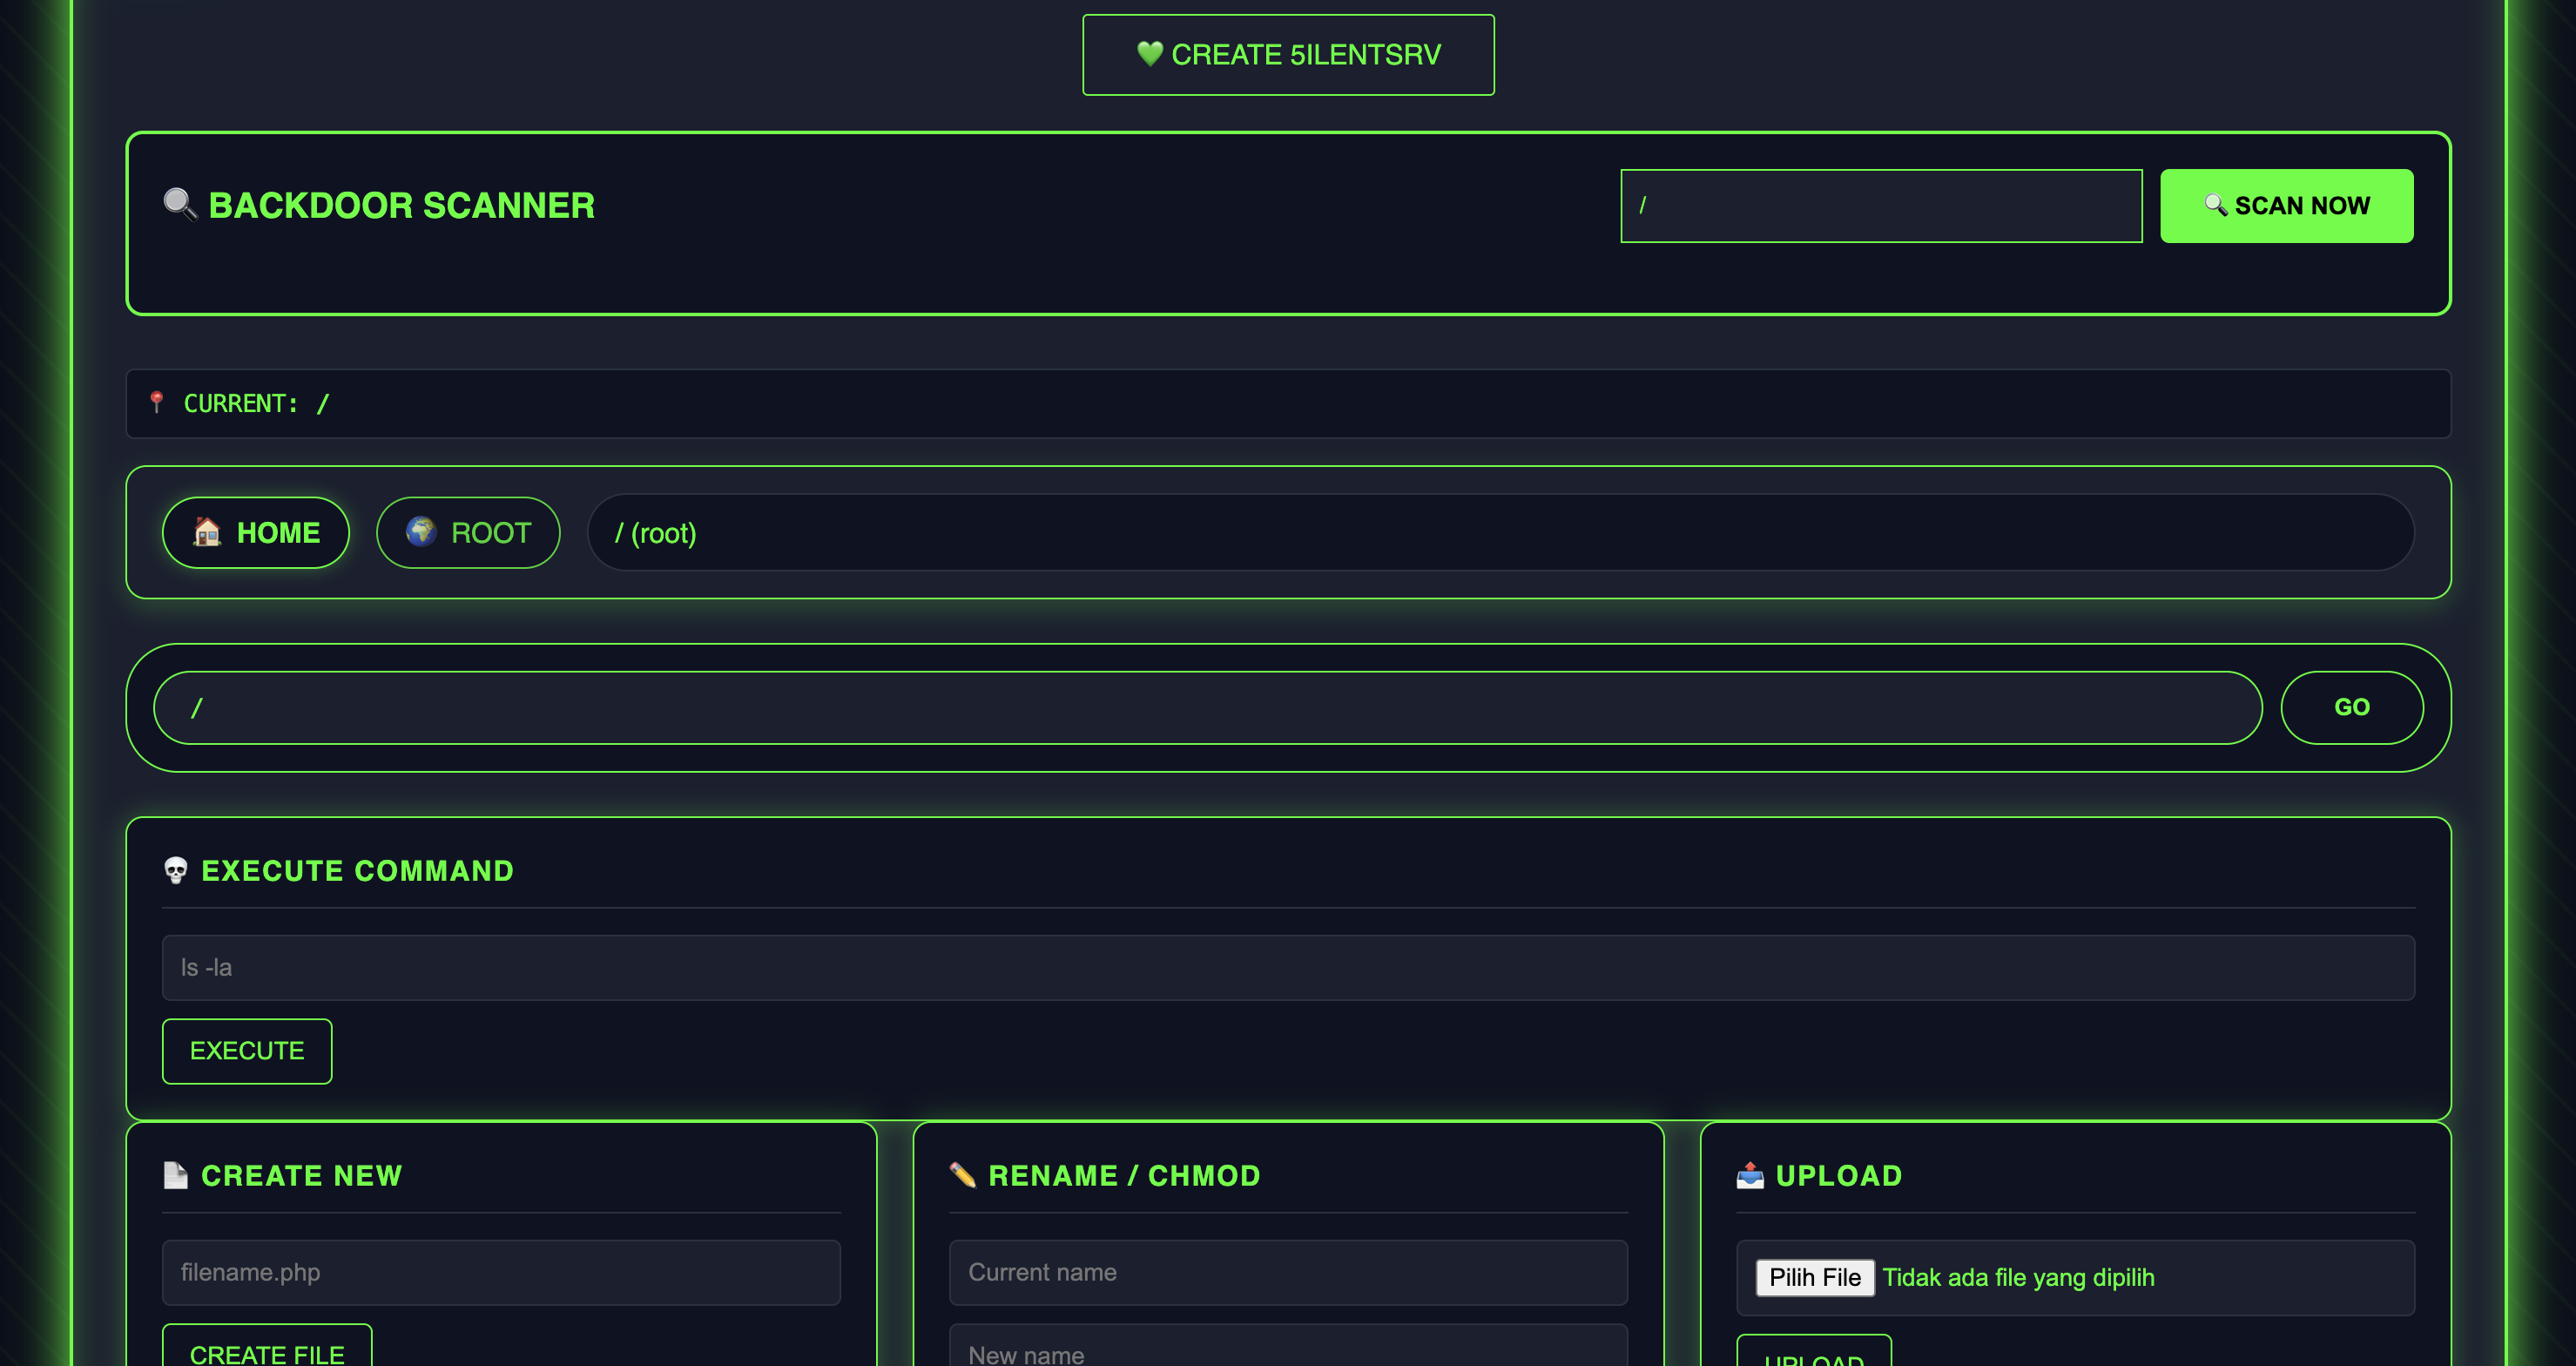Click the CREATE FILE button
This screenshot has height=1366, width=2576.
click(267, 1352)
